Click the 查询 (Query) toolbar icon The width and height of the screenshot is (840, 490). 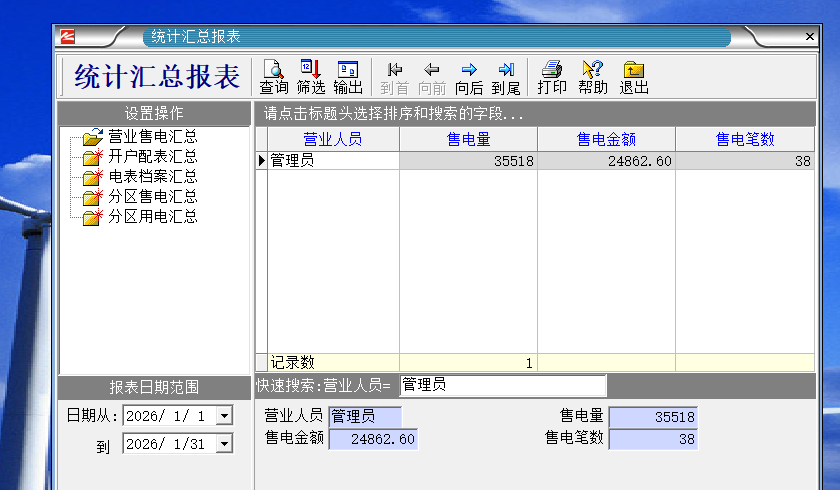274,77
